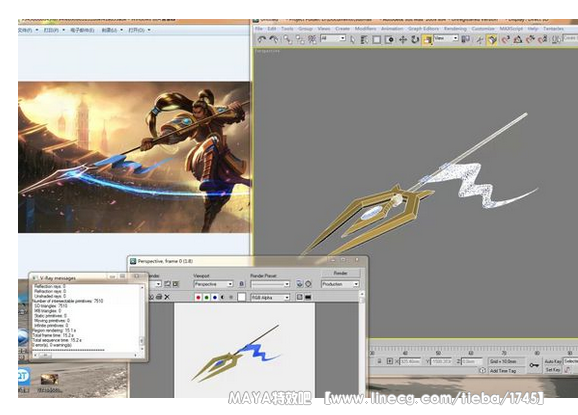This screenshot has height=415, width=578.
Task: Open the All selection filter dropdown
Action: [333, 38]
